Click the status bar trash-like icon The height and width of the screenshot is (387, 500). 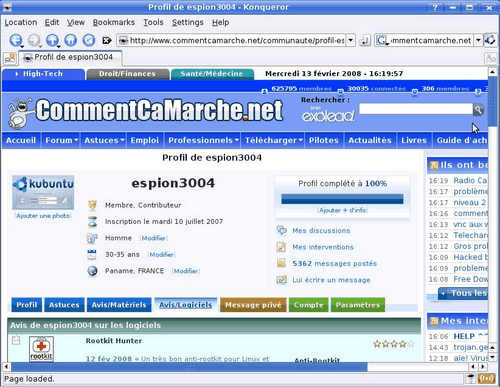[x=471, y=378]
